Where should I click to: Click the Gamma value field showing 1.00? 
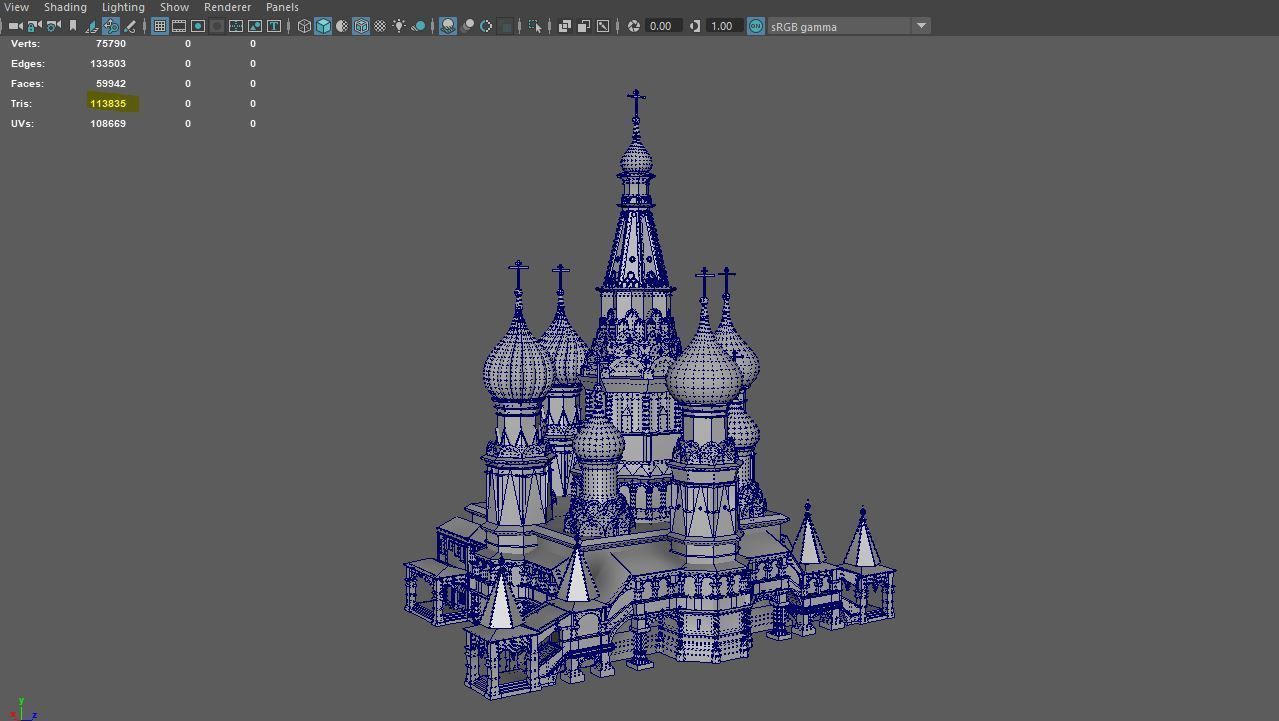pos(724,26)
